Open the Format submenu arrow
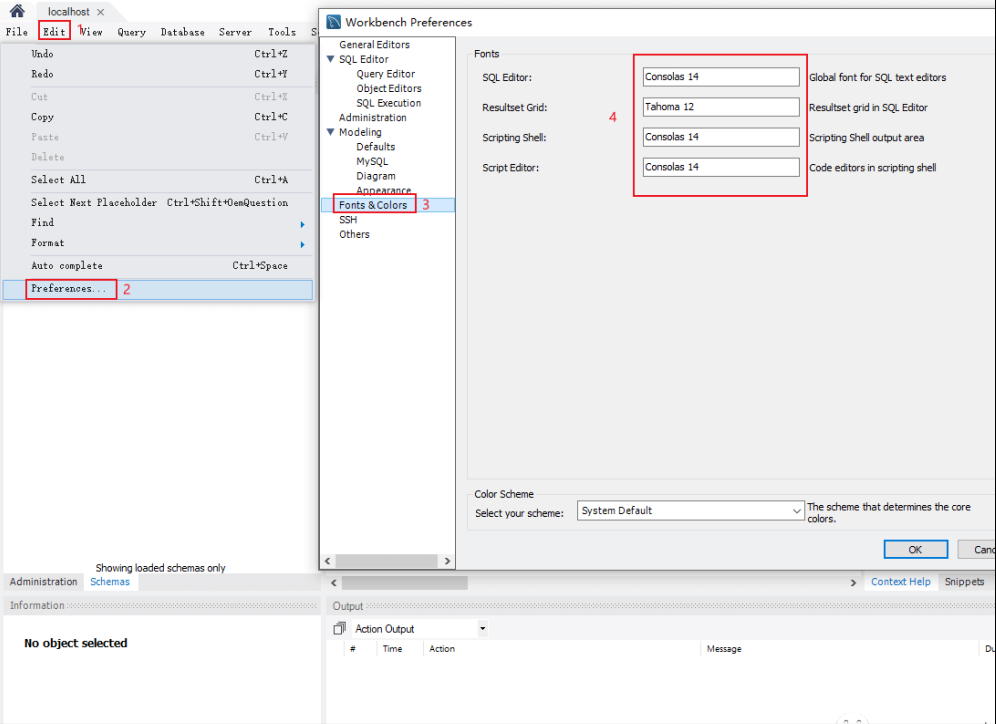The image size is (996, 724). pos(302,245)
